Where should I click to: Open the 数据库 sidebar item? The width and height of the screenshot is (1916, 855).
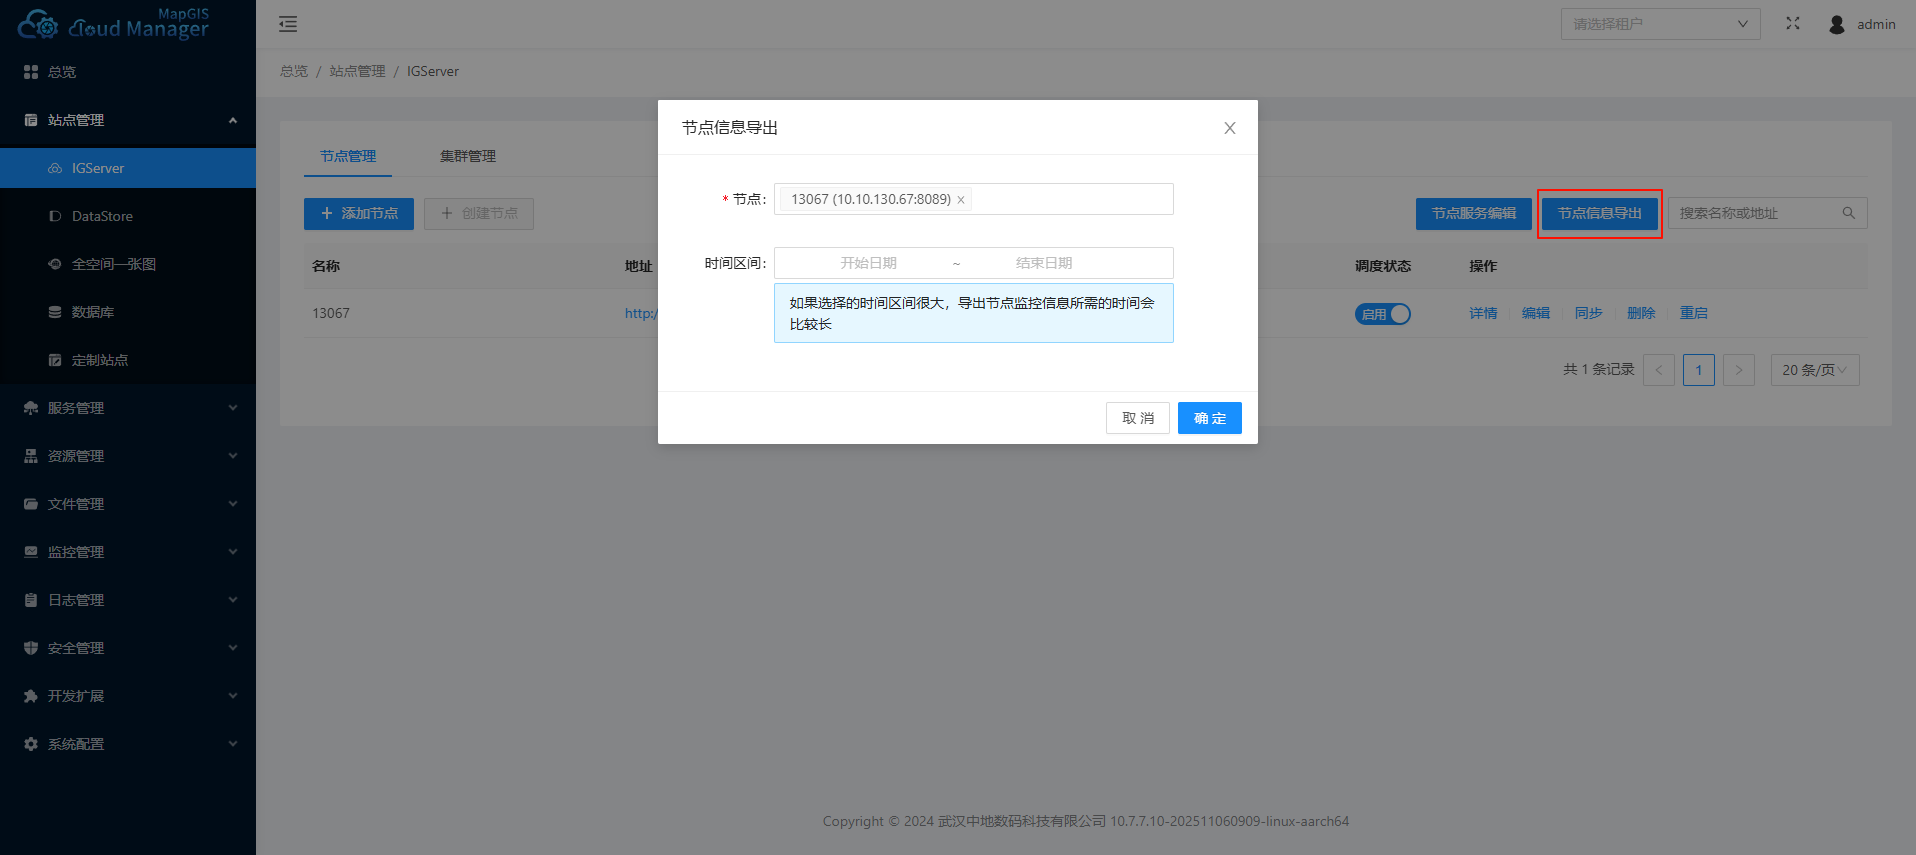pyautogui.click(x=92, y=312)
